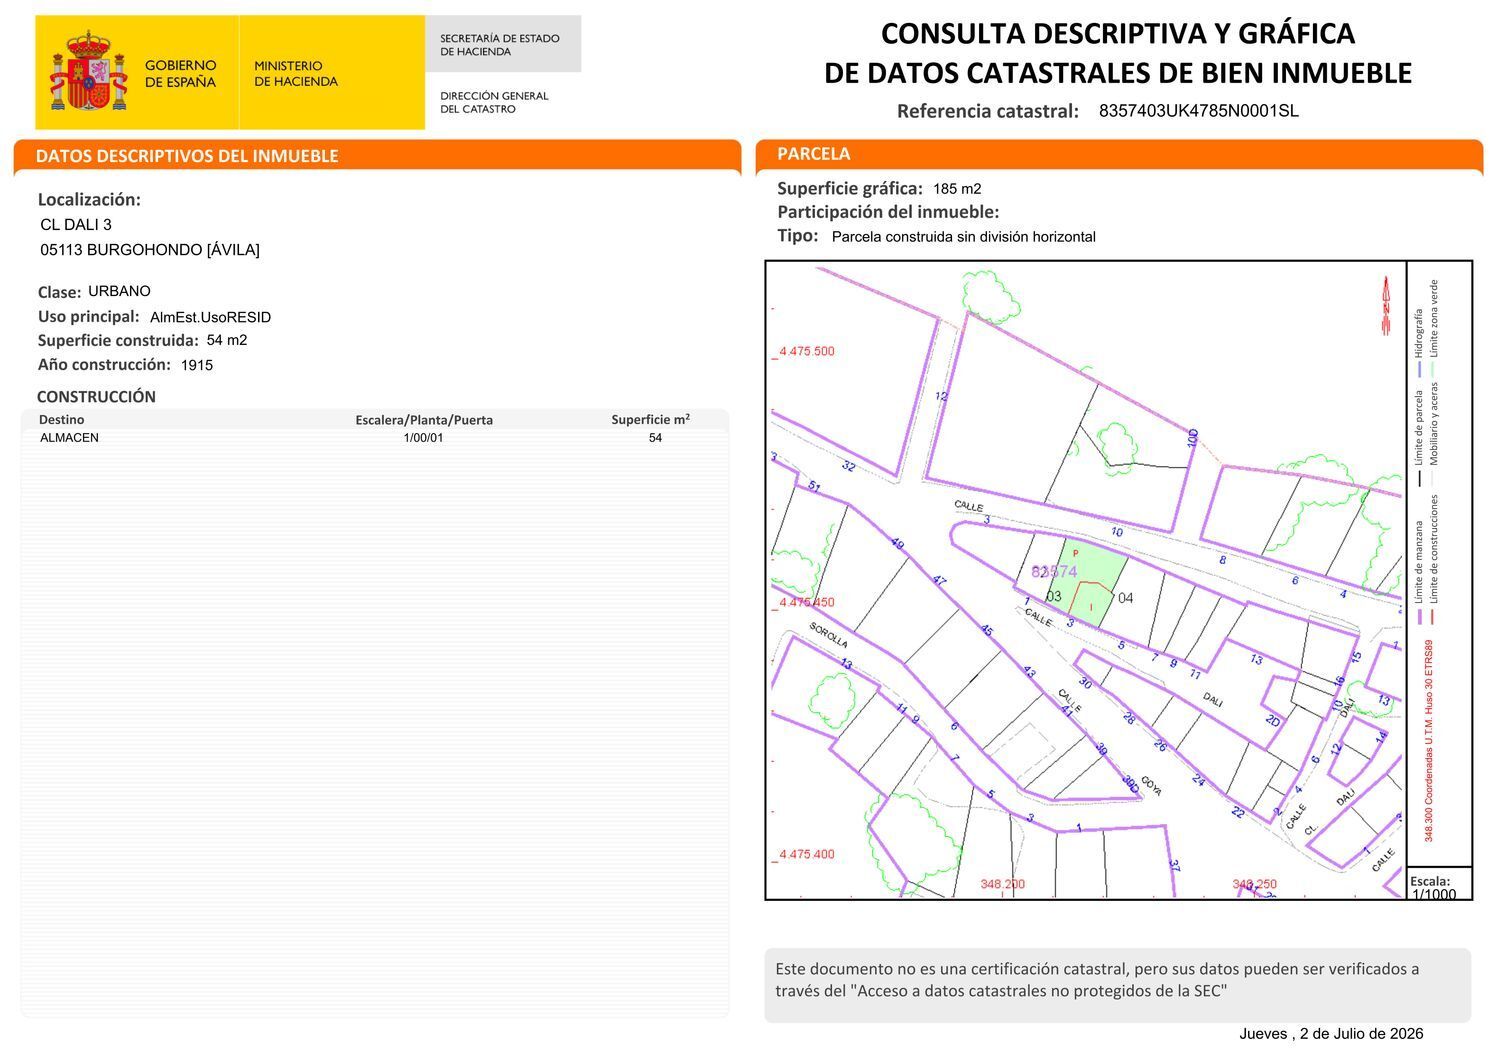The width and height of the screenshot is (1500, 1059).
Task: Click the 'GOYA' street label on map
Action: click(x=1151, y=786)
